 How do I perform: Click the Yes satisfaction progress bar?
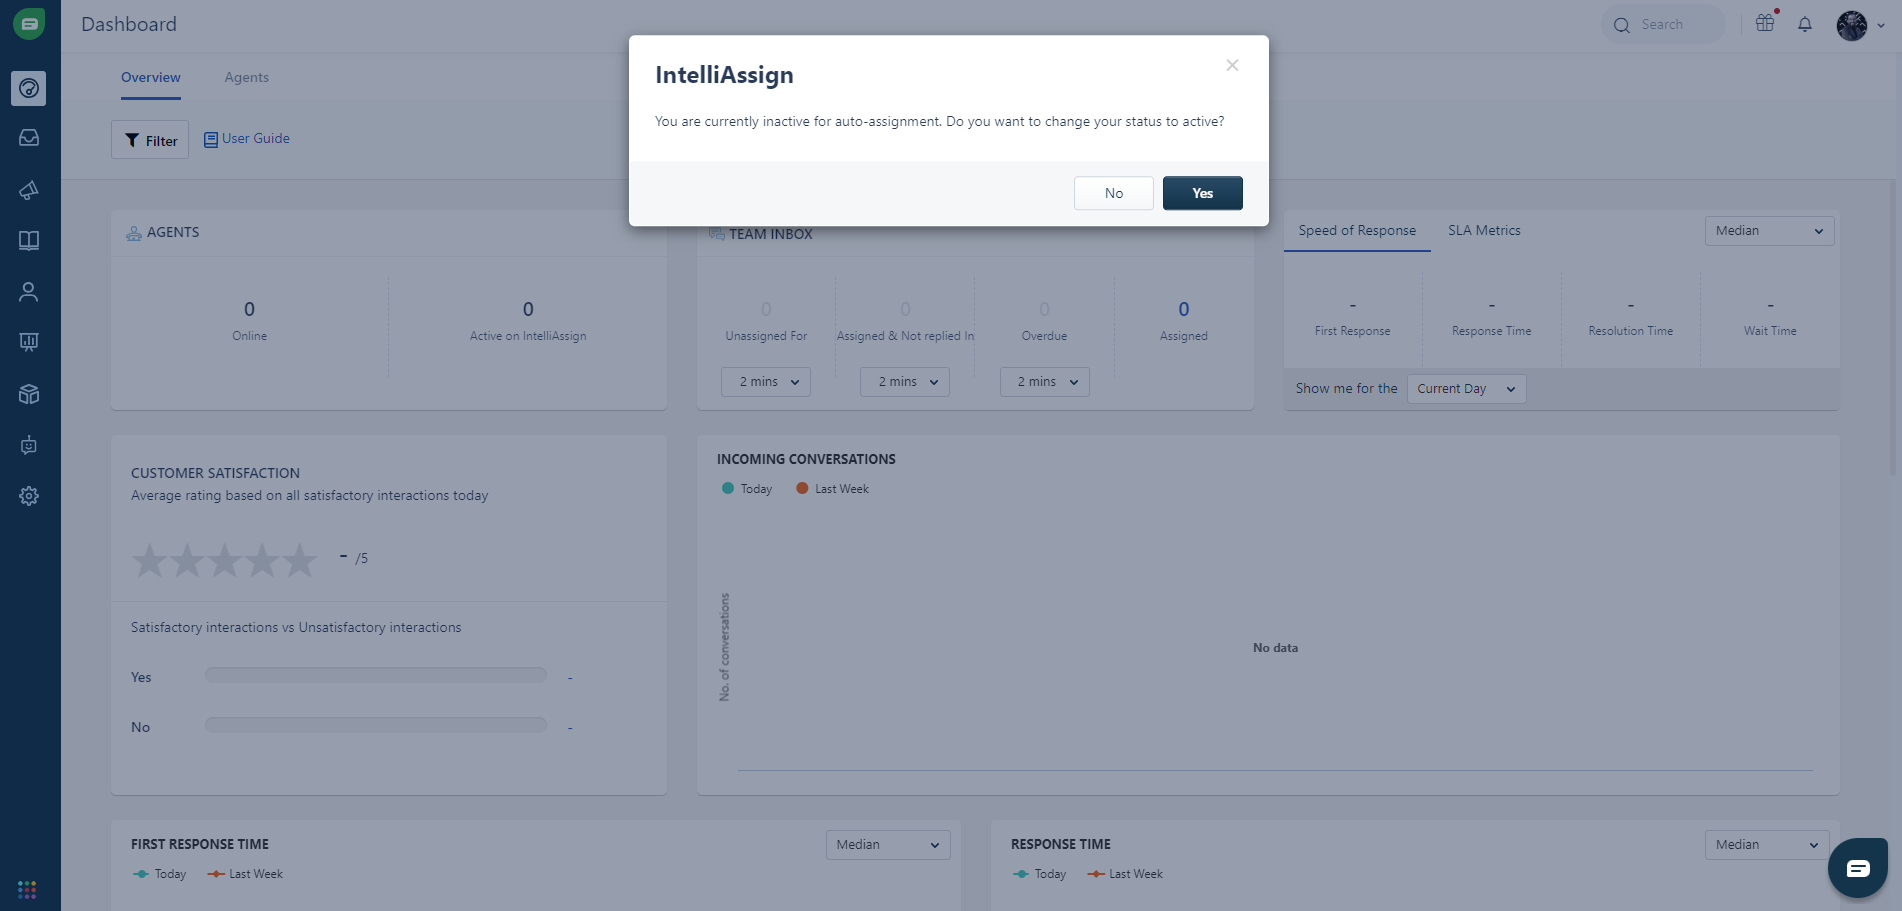pyautogui.click(x=376, y=675)
